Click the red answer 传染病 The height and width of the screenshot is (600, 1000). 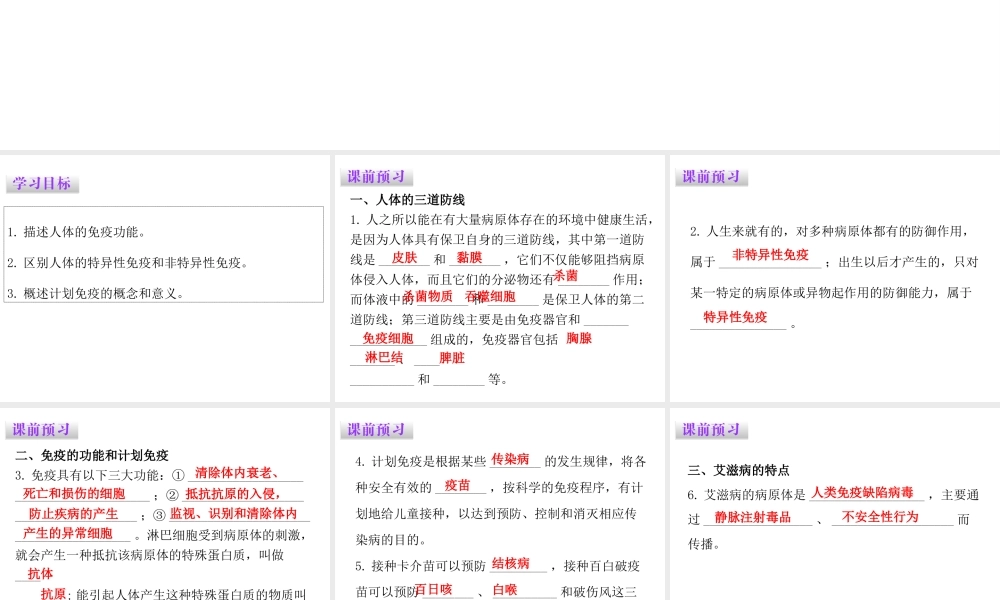[510, 459]
